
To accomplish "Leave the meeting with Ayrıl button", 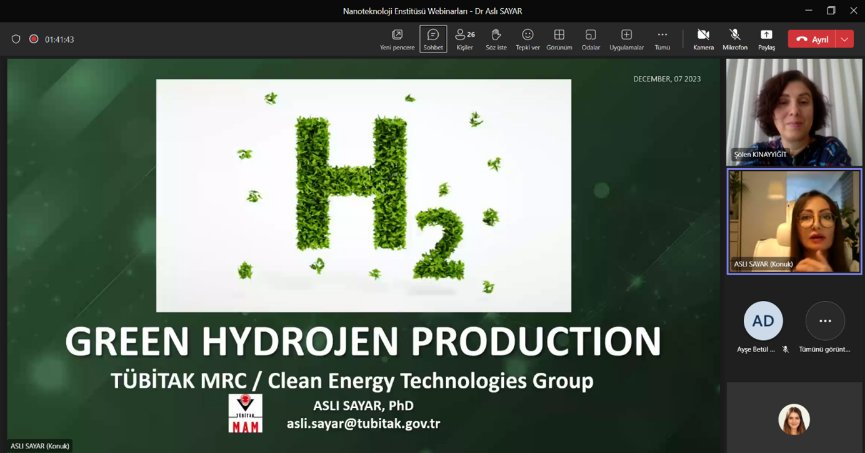I will [812, 39].
